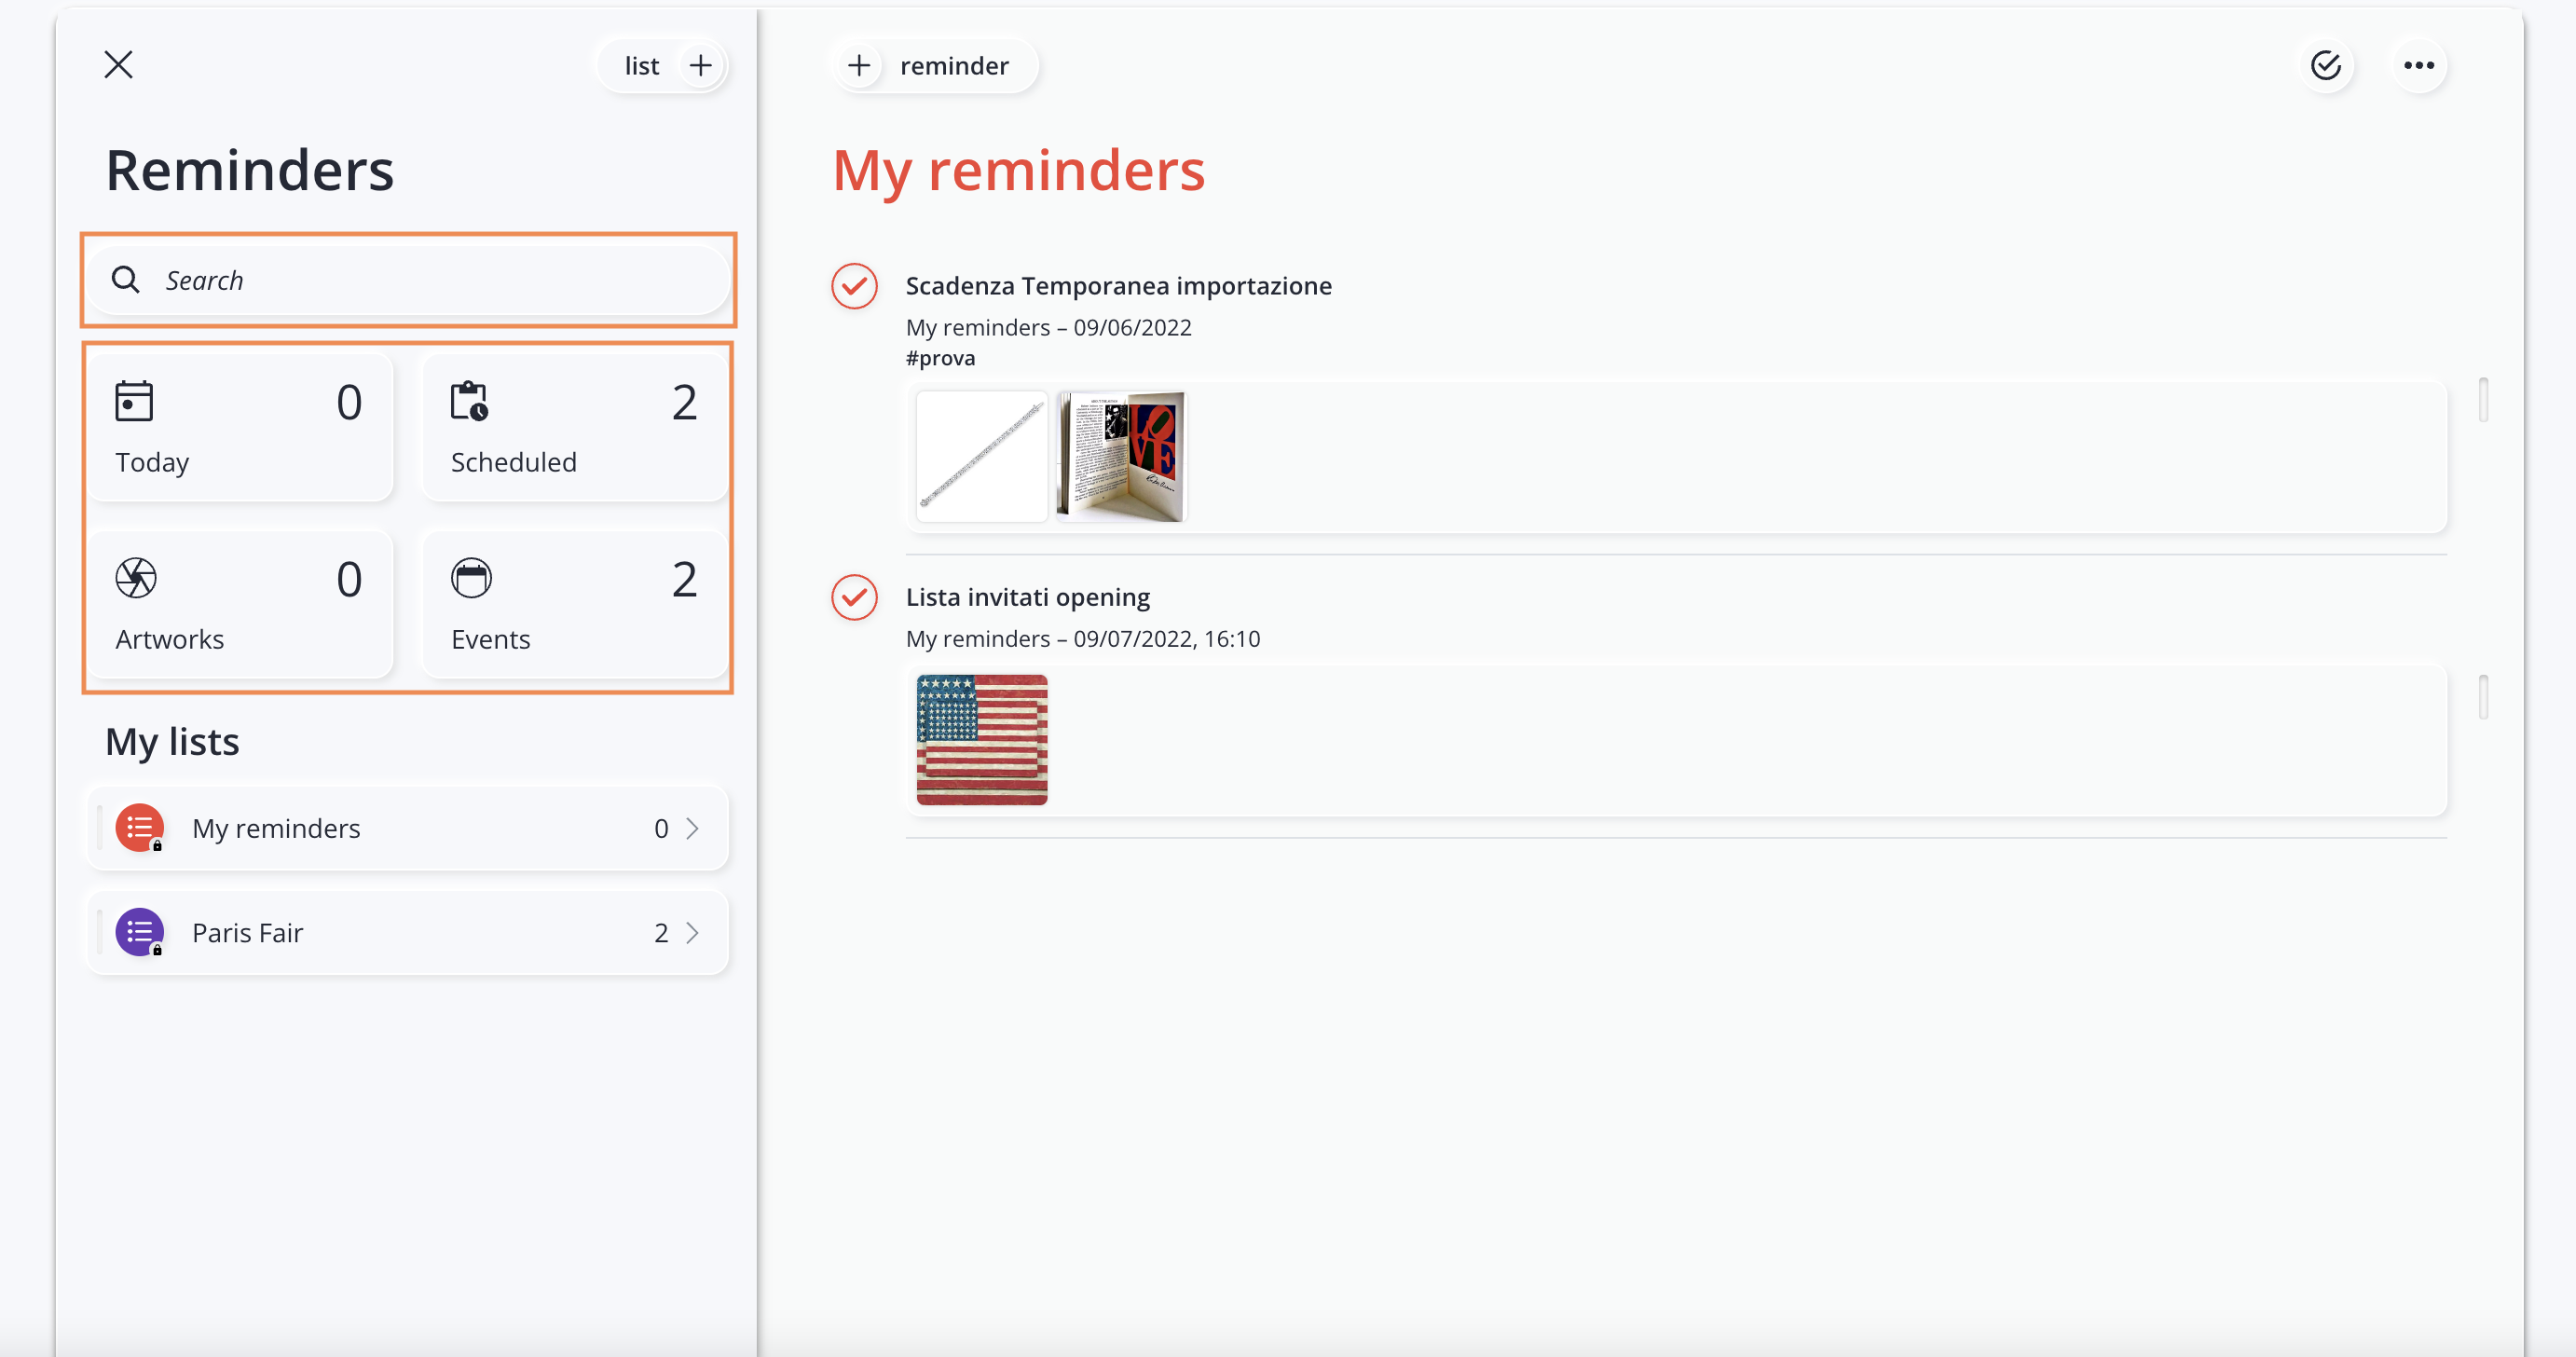
Task: Expand Paris Fair with its chevron
Action: [x=692, y=932]
